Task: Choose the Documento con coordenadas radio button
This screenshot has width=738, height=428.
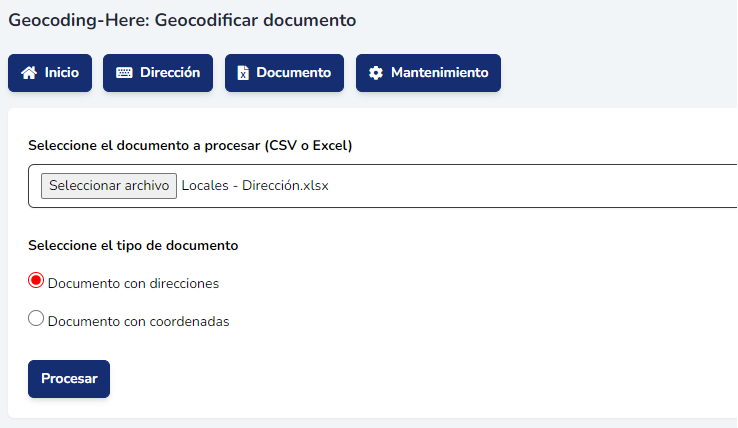Action: coord(36,319)
